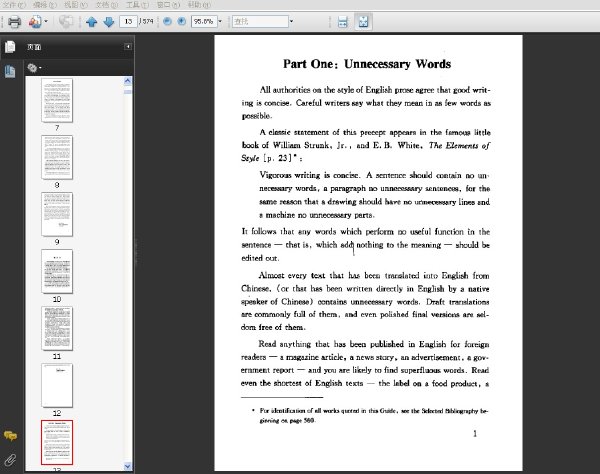This screenshot has width=600, height=474.
Task: Open the 文档 Document menu
Action: pos(107,5)
